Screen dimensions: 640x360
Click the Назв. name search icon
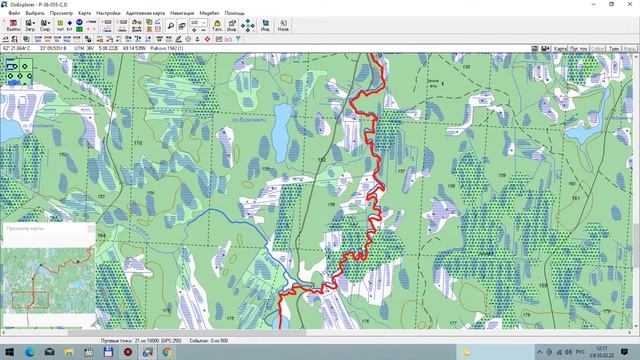click(x=283, y=25)
